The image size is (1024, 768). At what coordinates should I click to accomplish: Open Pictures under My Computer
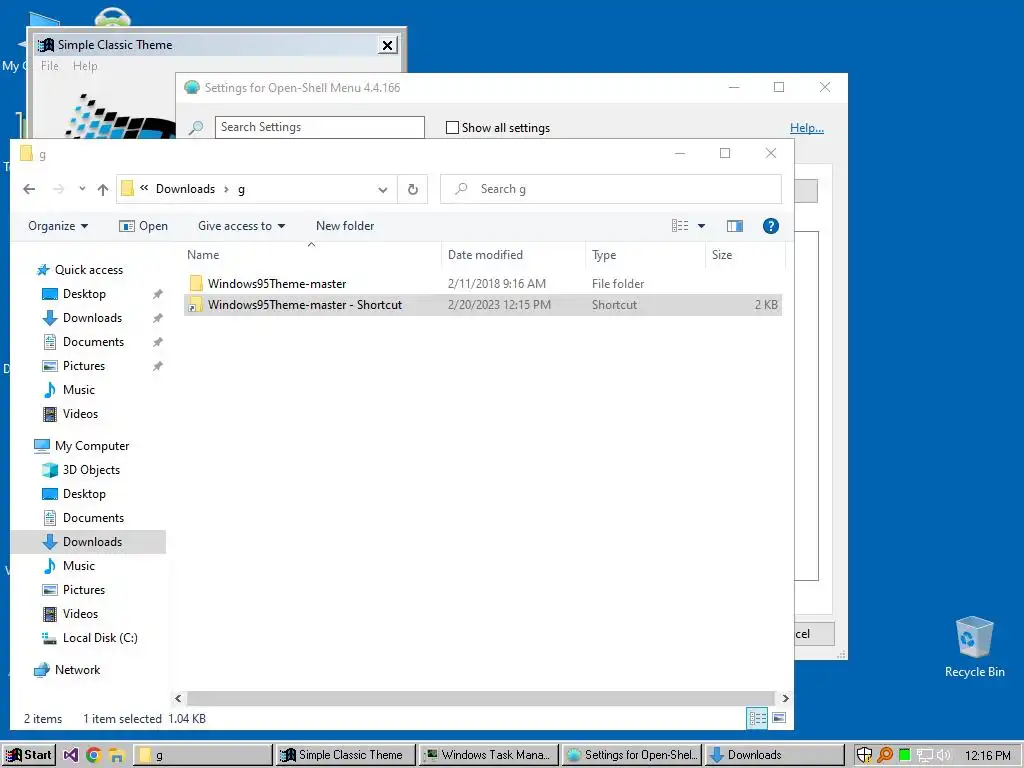[84, 590]
